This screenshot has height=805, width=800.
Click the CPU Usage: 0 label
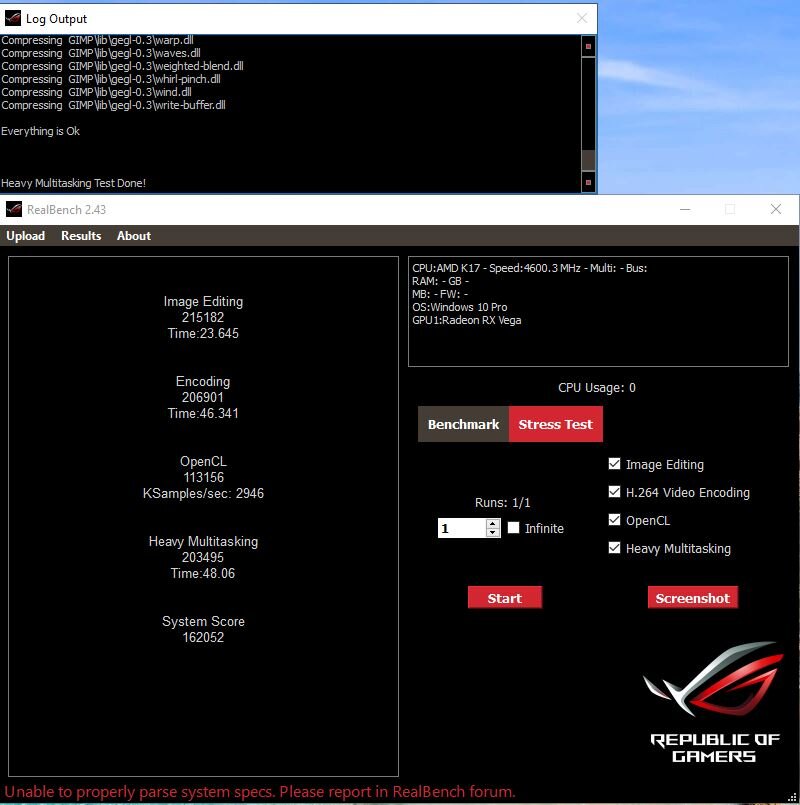(597, 388)
